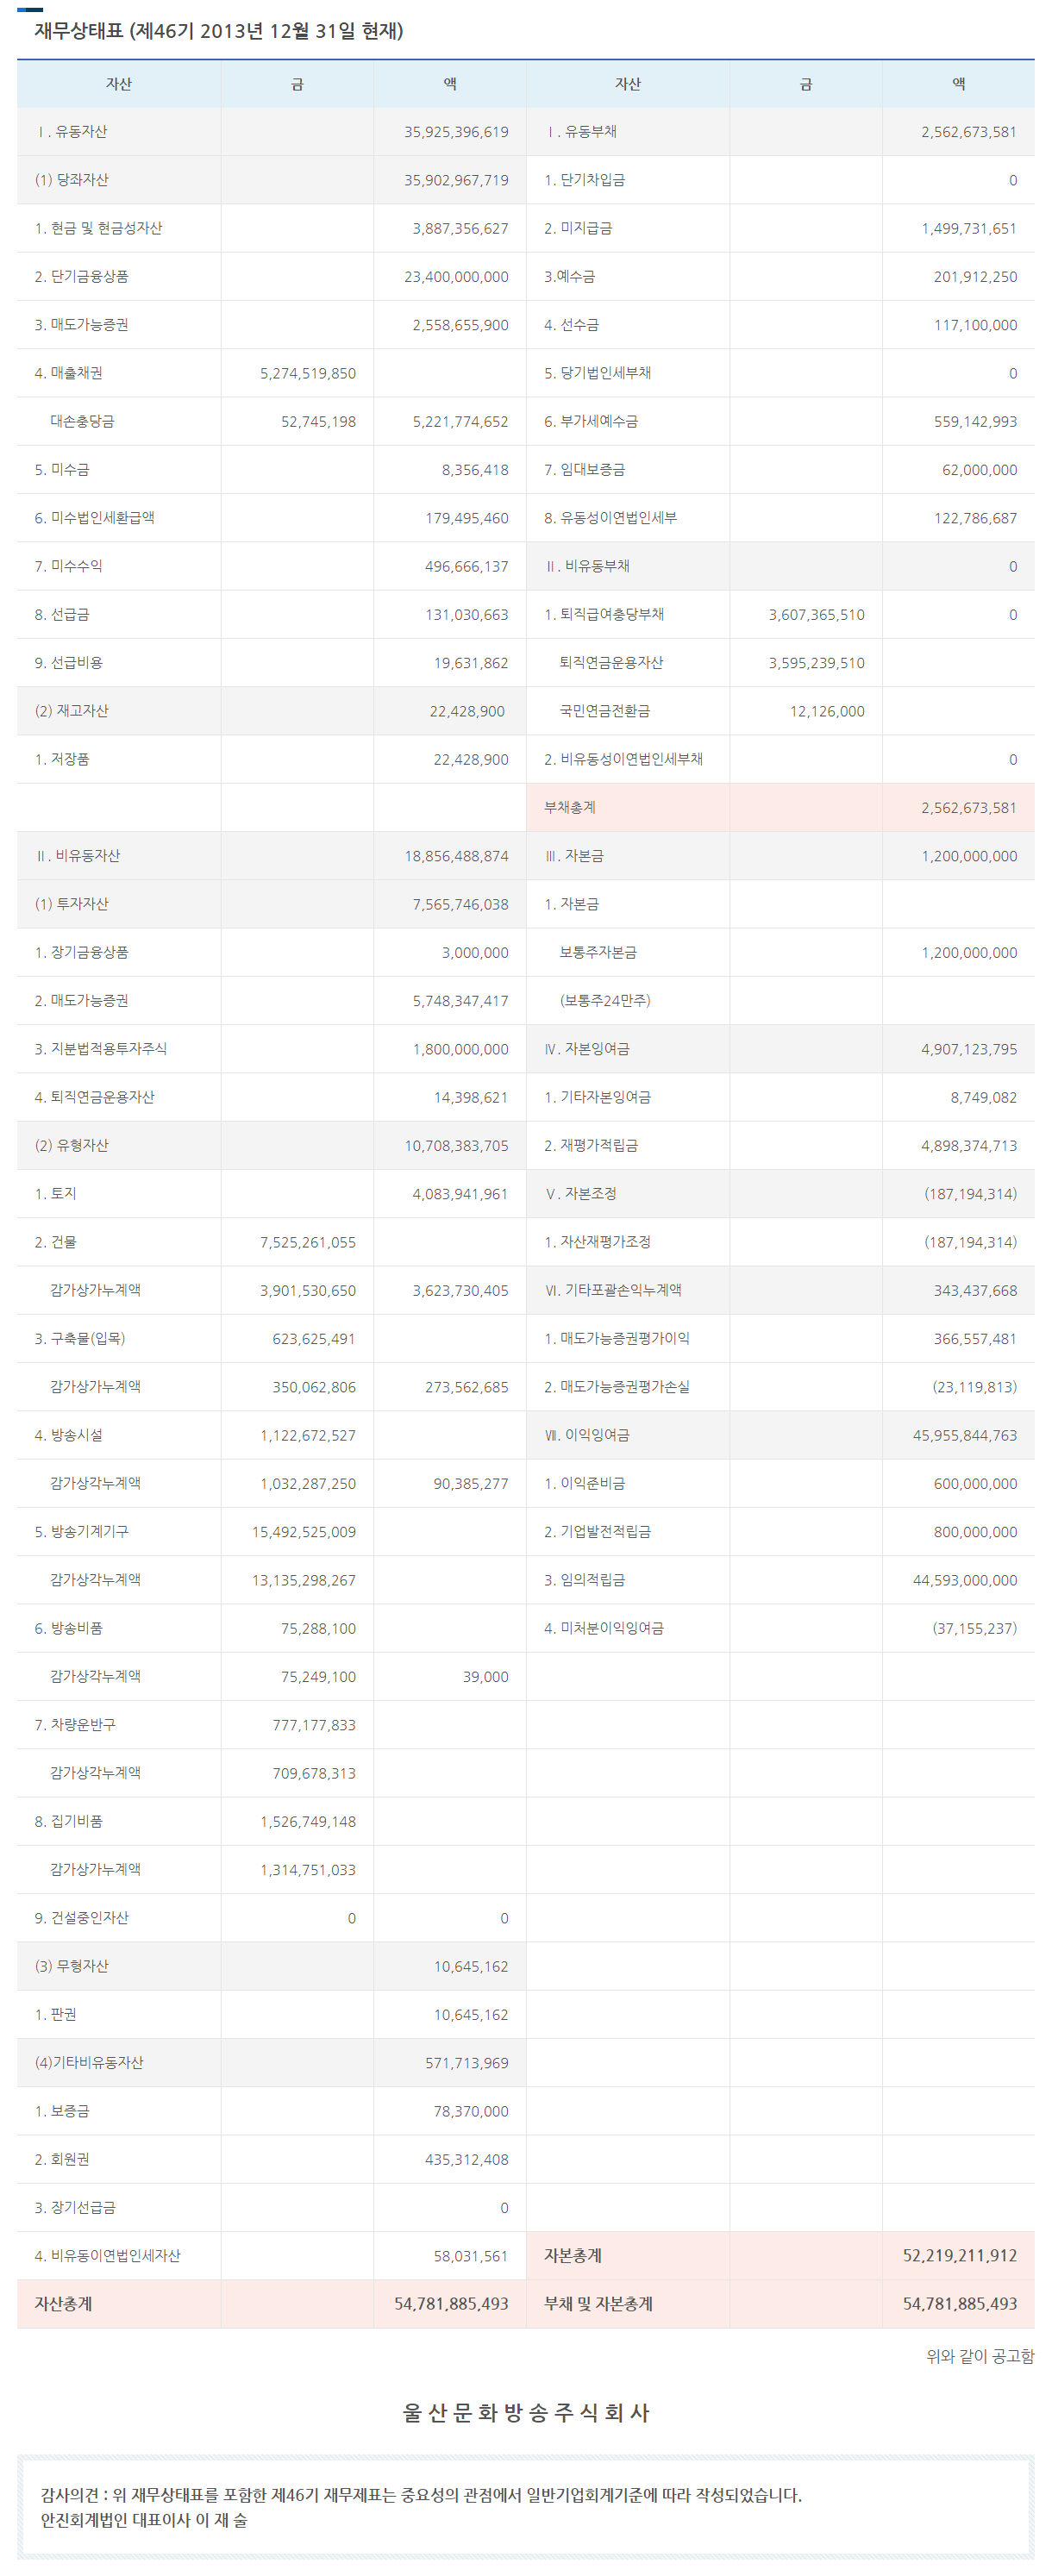
Task: Select the 감사의견 audit opinion text
Action: 420,2495
